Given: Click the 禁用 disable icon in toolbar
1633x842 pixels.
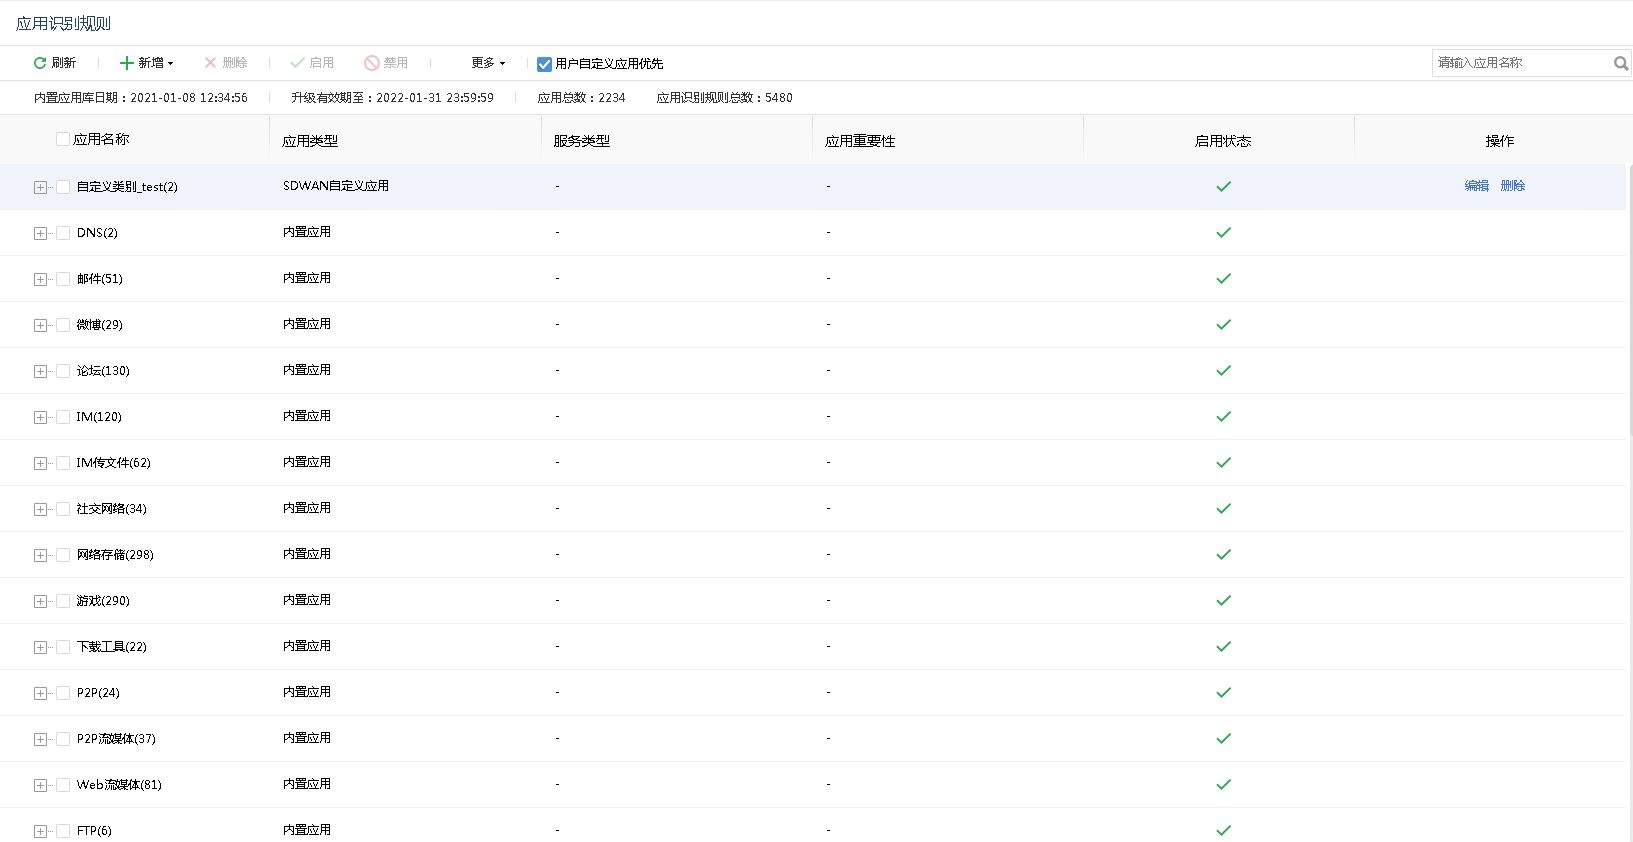Looking at the screenshot, I should click(x=372, y=63).
